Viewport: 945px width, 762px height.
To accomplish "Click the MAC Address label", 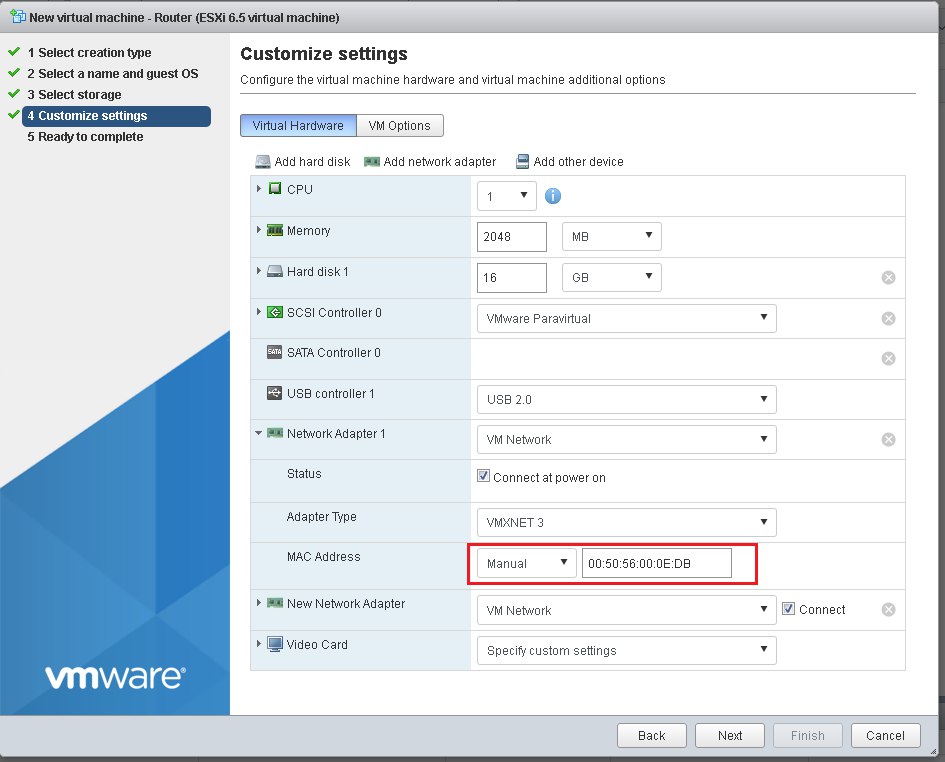I will coord(324,556).
